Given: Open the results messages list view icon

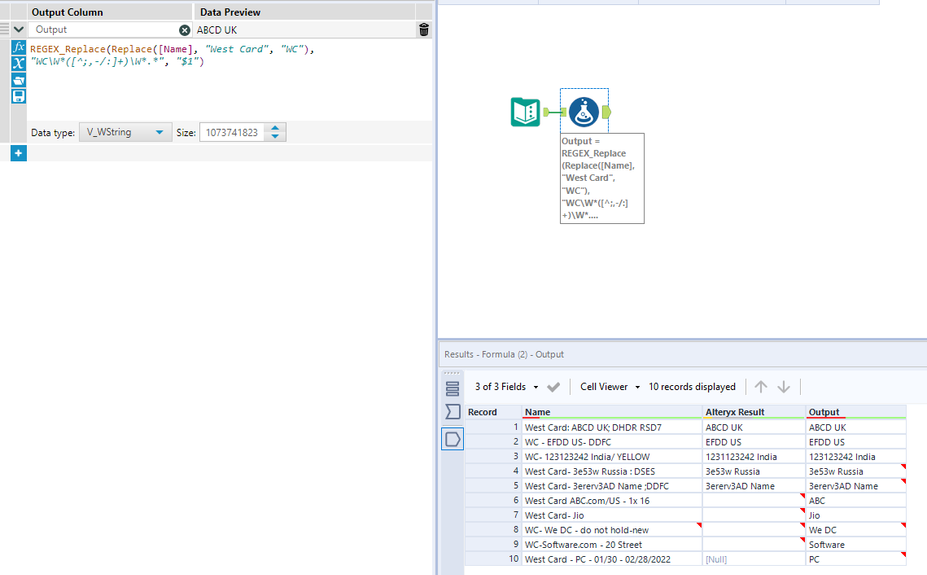Looking at the screenshot, I should pyautogui.click(x=452, y=388).
